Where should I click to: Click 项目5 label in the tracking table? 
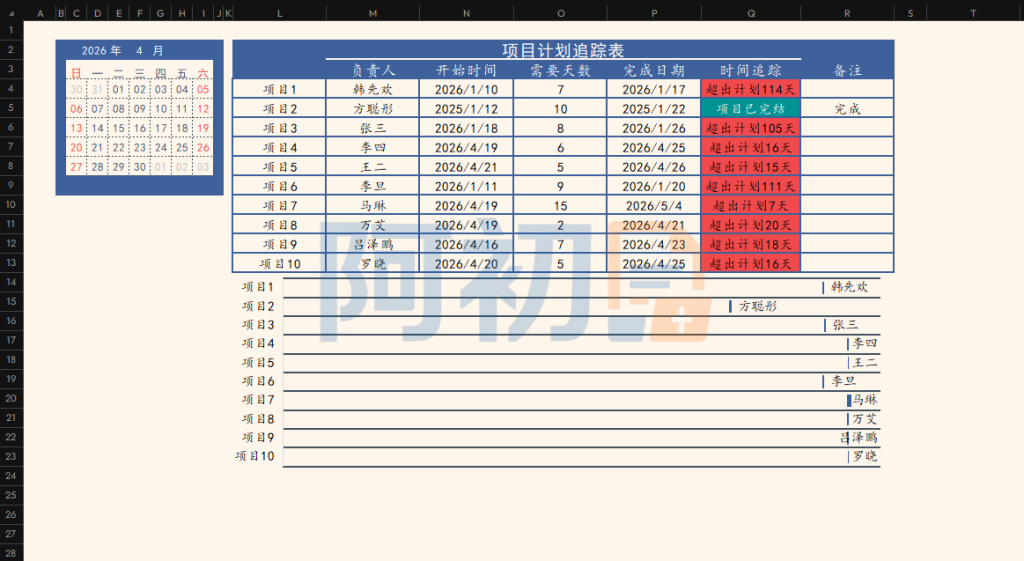click(280, 167)
